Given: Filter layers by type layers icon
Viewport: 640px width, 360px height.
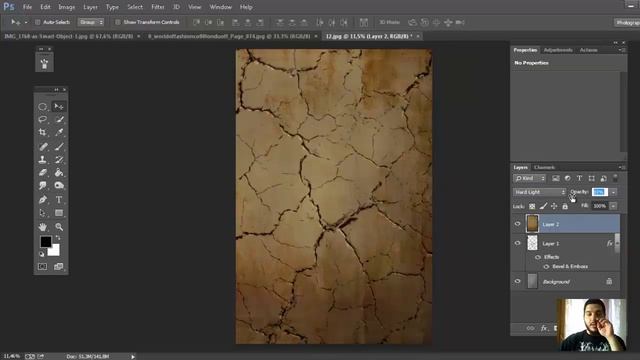Looking at the screenshot, I should point(579,178).
